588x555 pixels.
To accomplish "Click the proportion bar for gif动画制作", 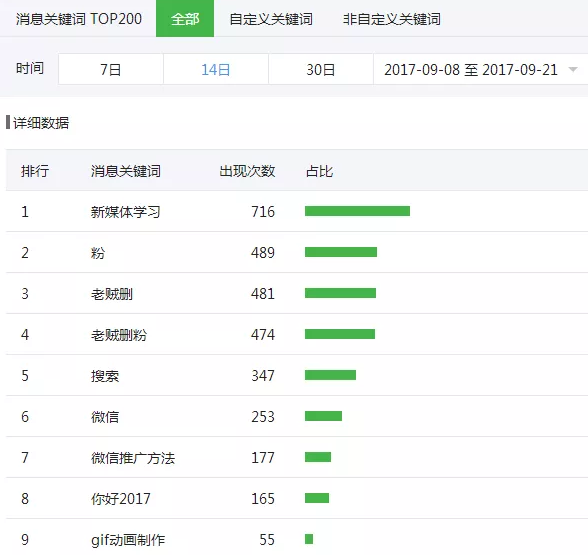I will click(309, 539).
